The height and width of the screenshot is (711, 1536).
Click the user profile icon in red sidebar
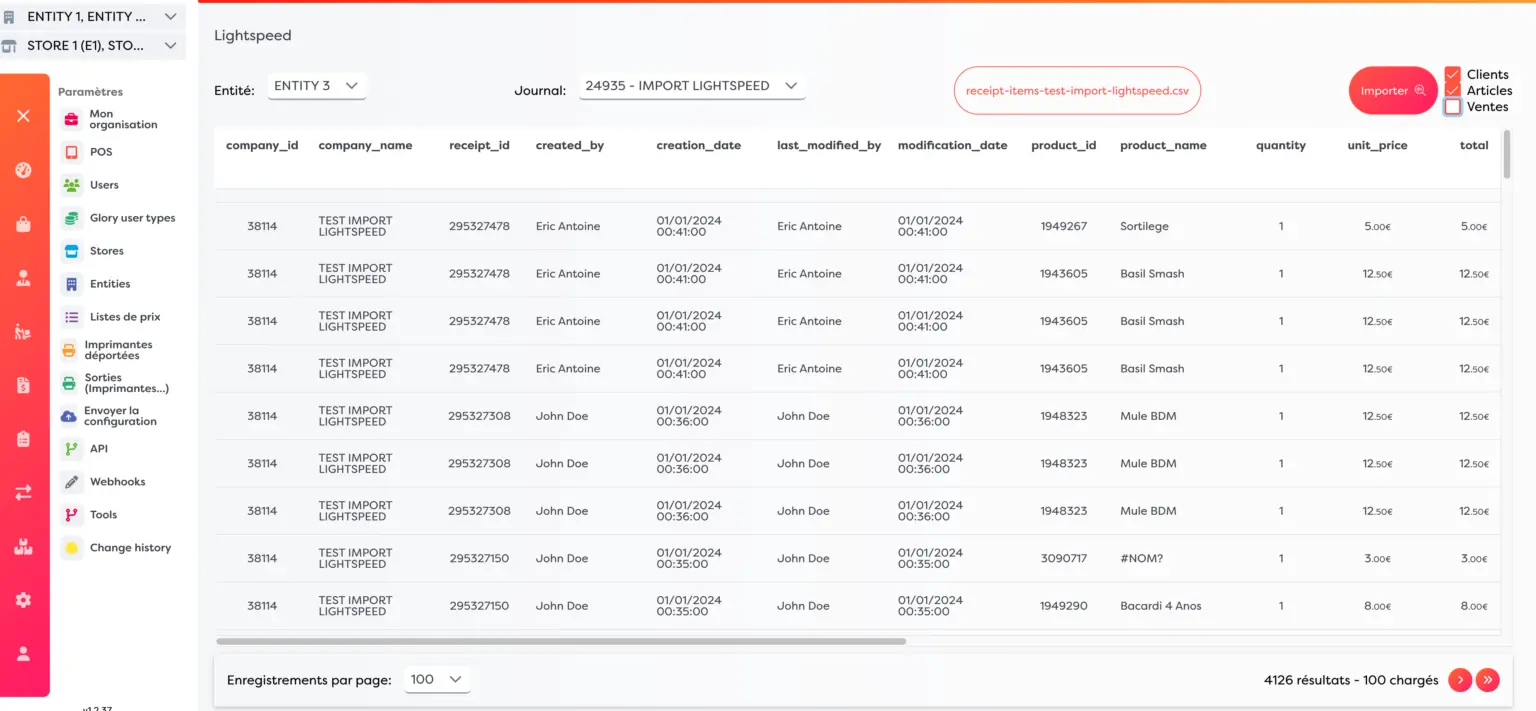(x=23, y=654)
